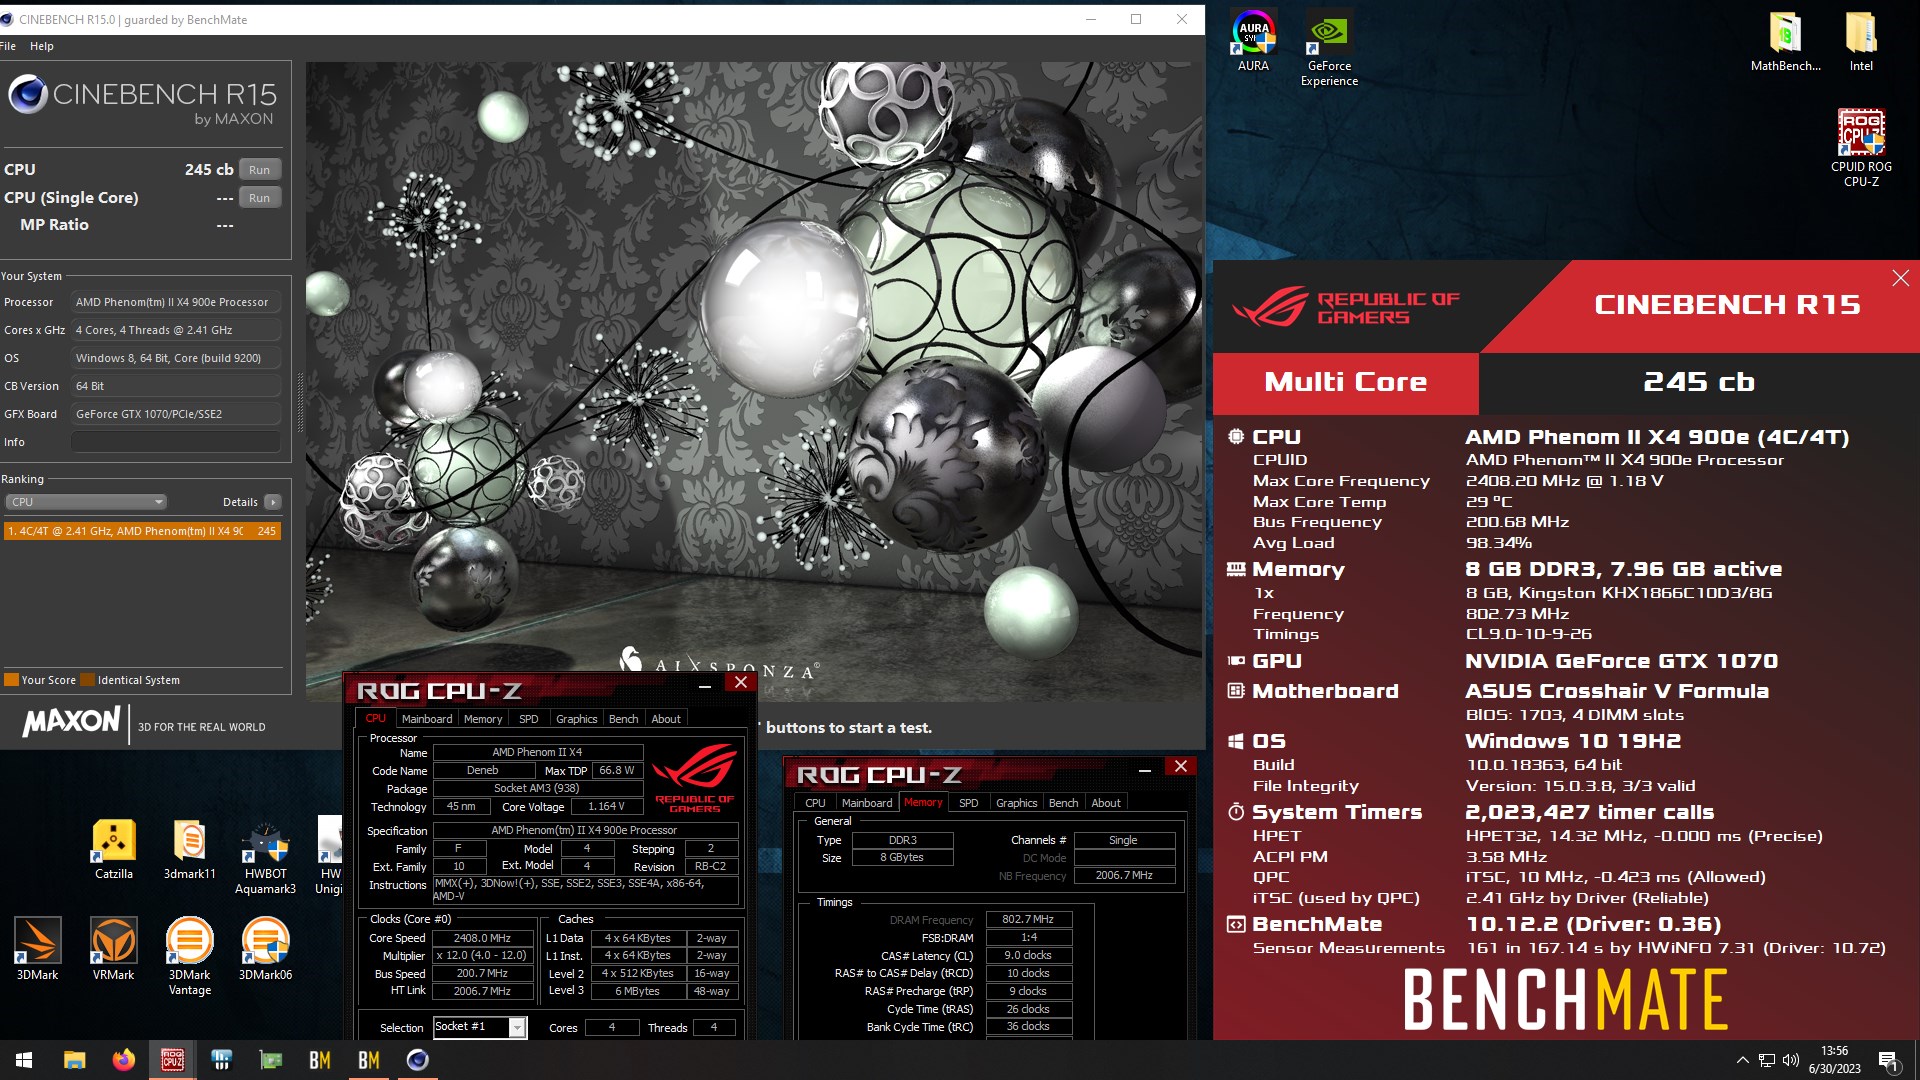
Task: Open the GeForce Experience desktop icon
Action: pos(1329,48)
